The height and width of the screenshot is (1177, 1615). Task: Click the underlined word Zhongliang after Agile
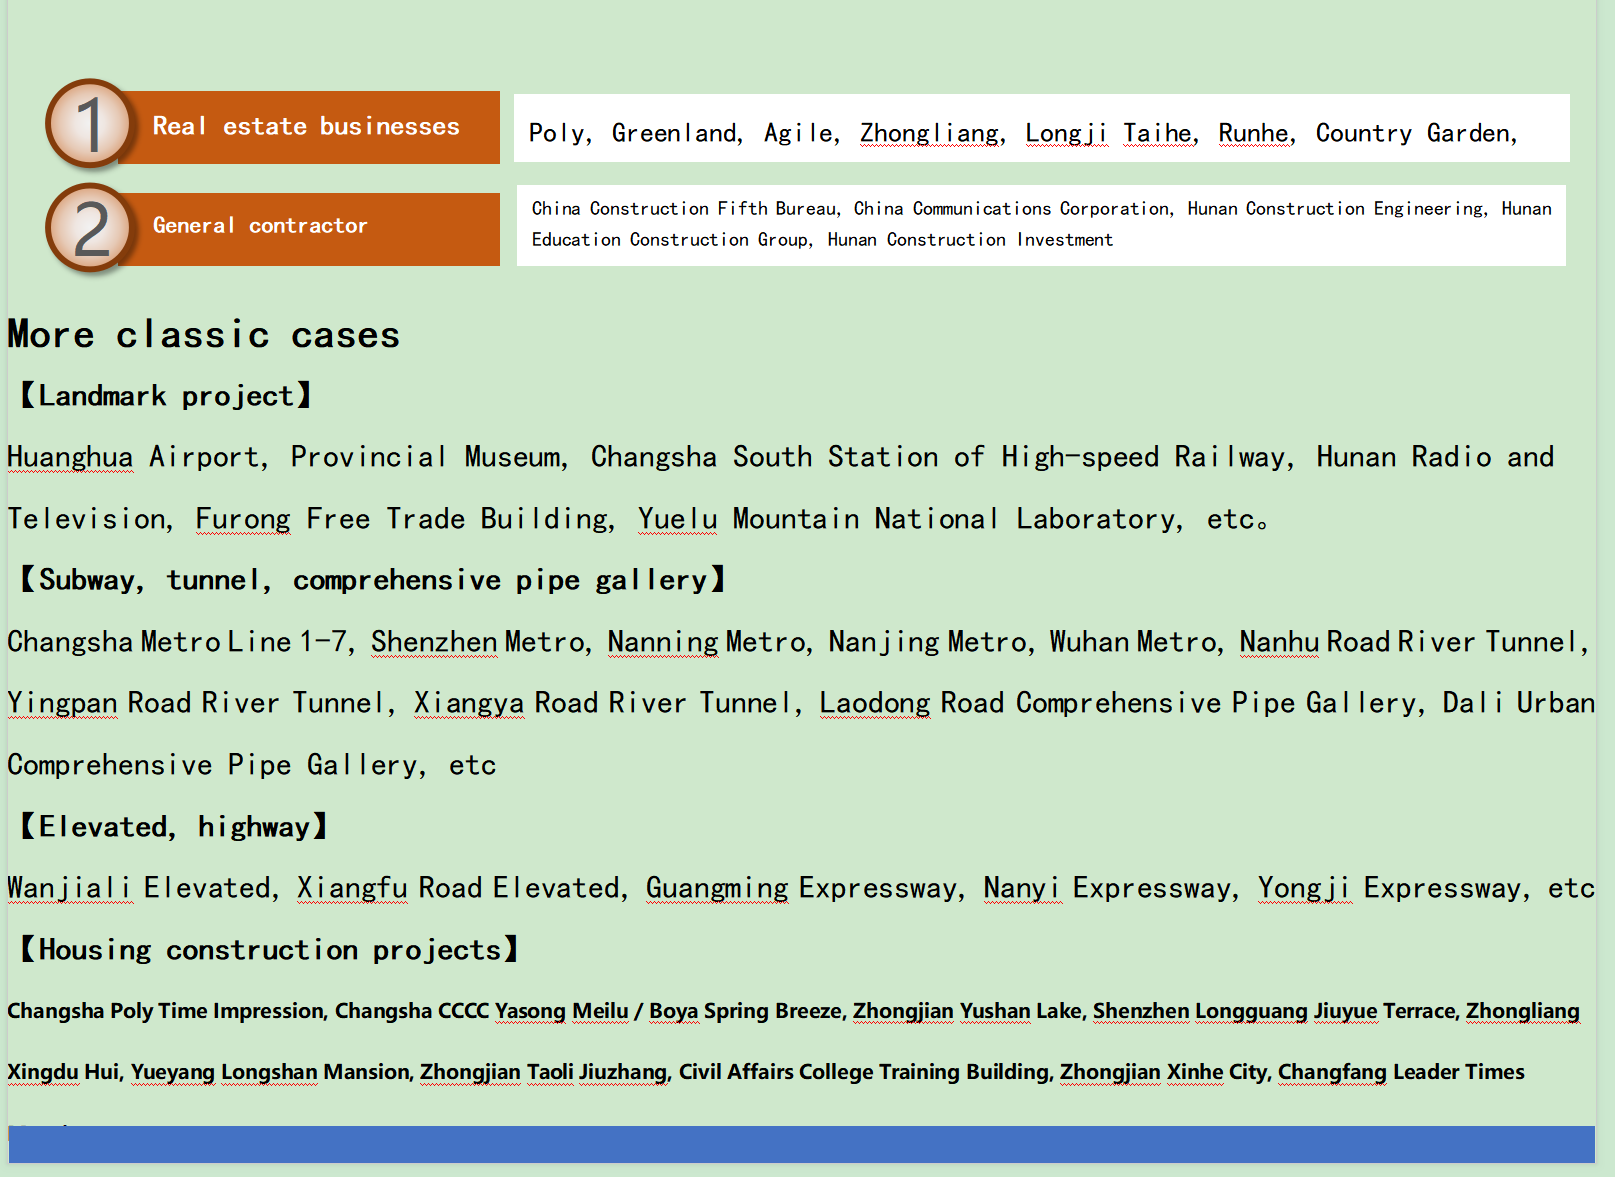pos(931,133)
